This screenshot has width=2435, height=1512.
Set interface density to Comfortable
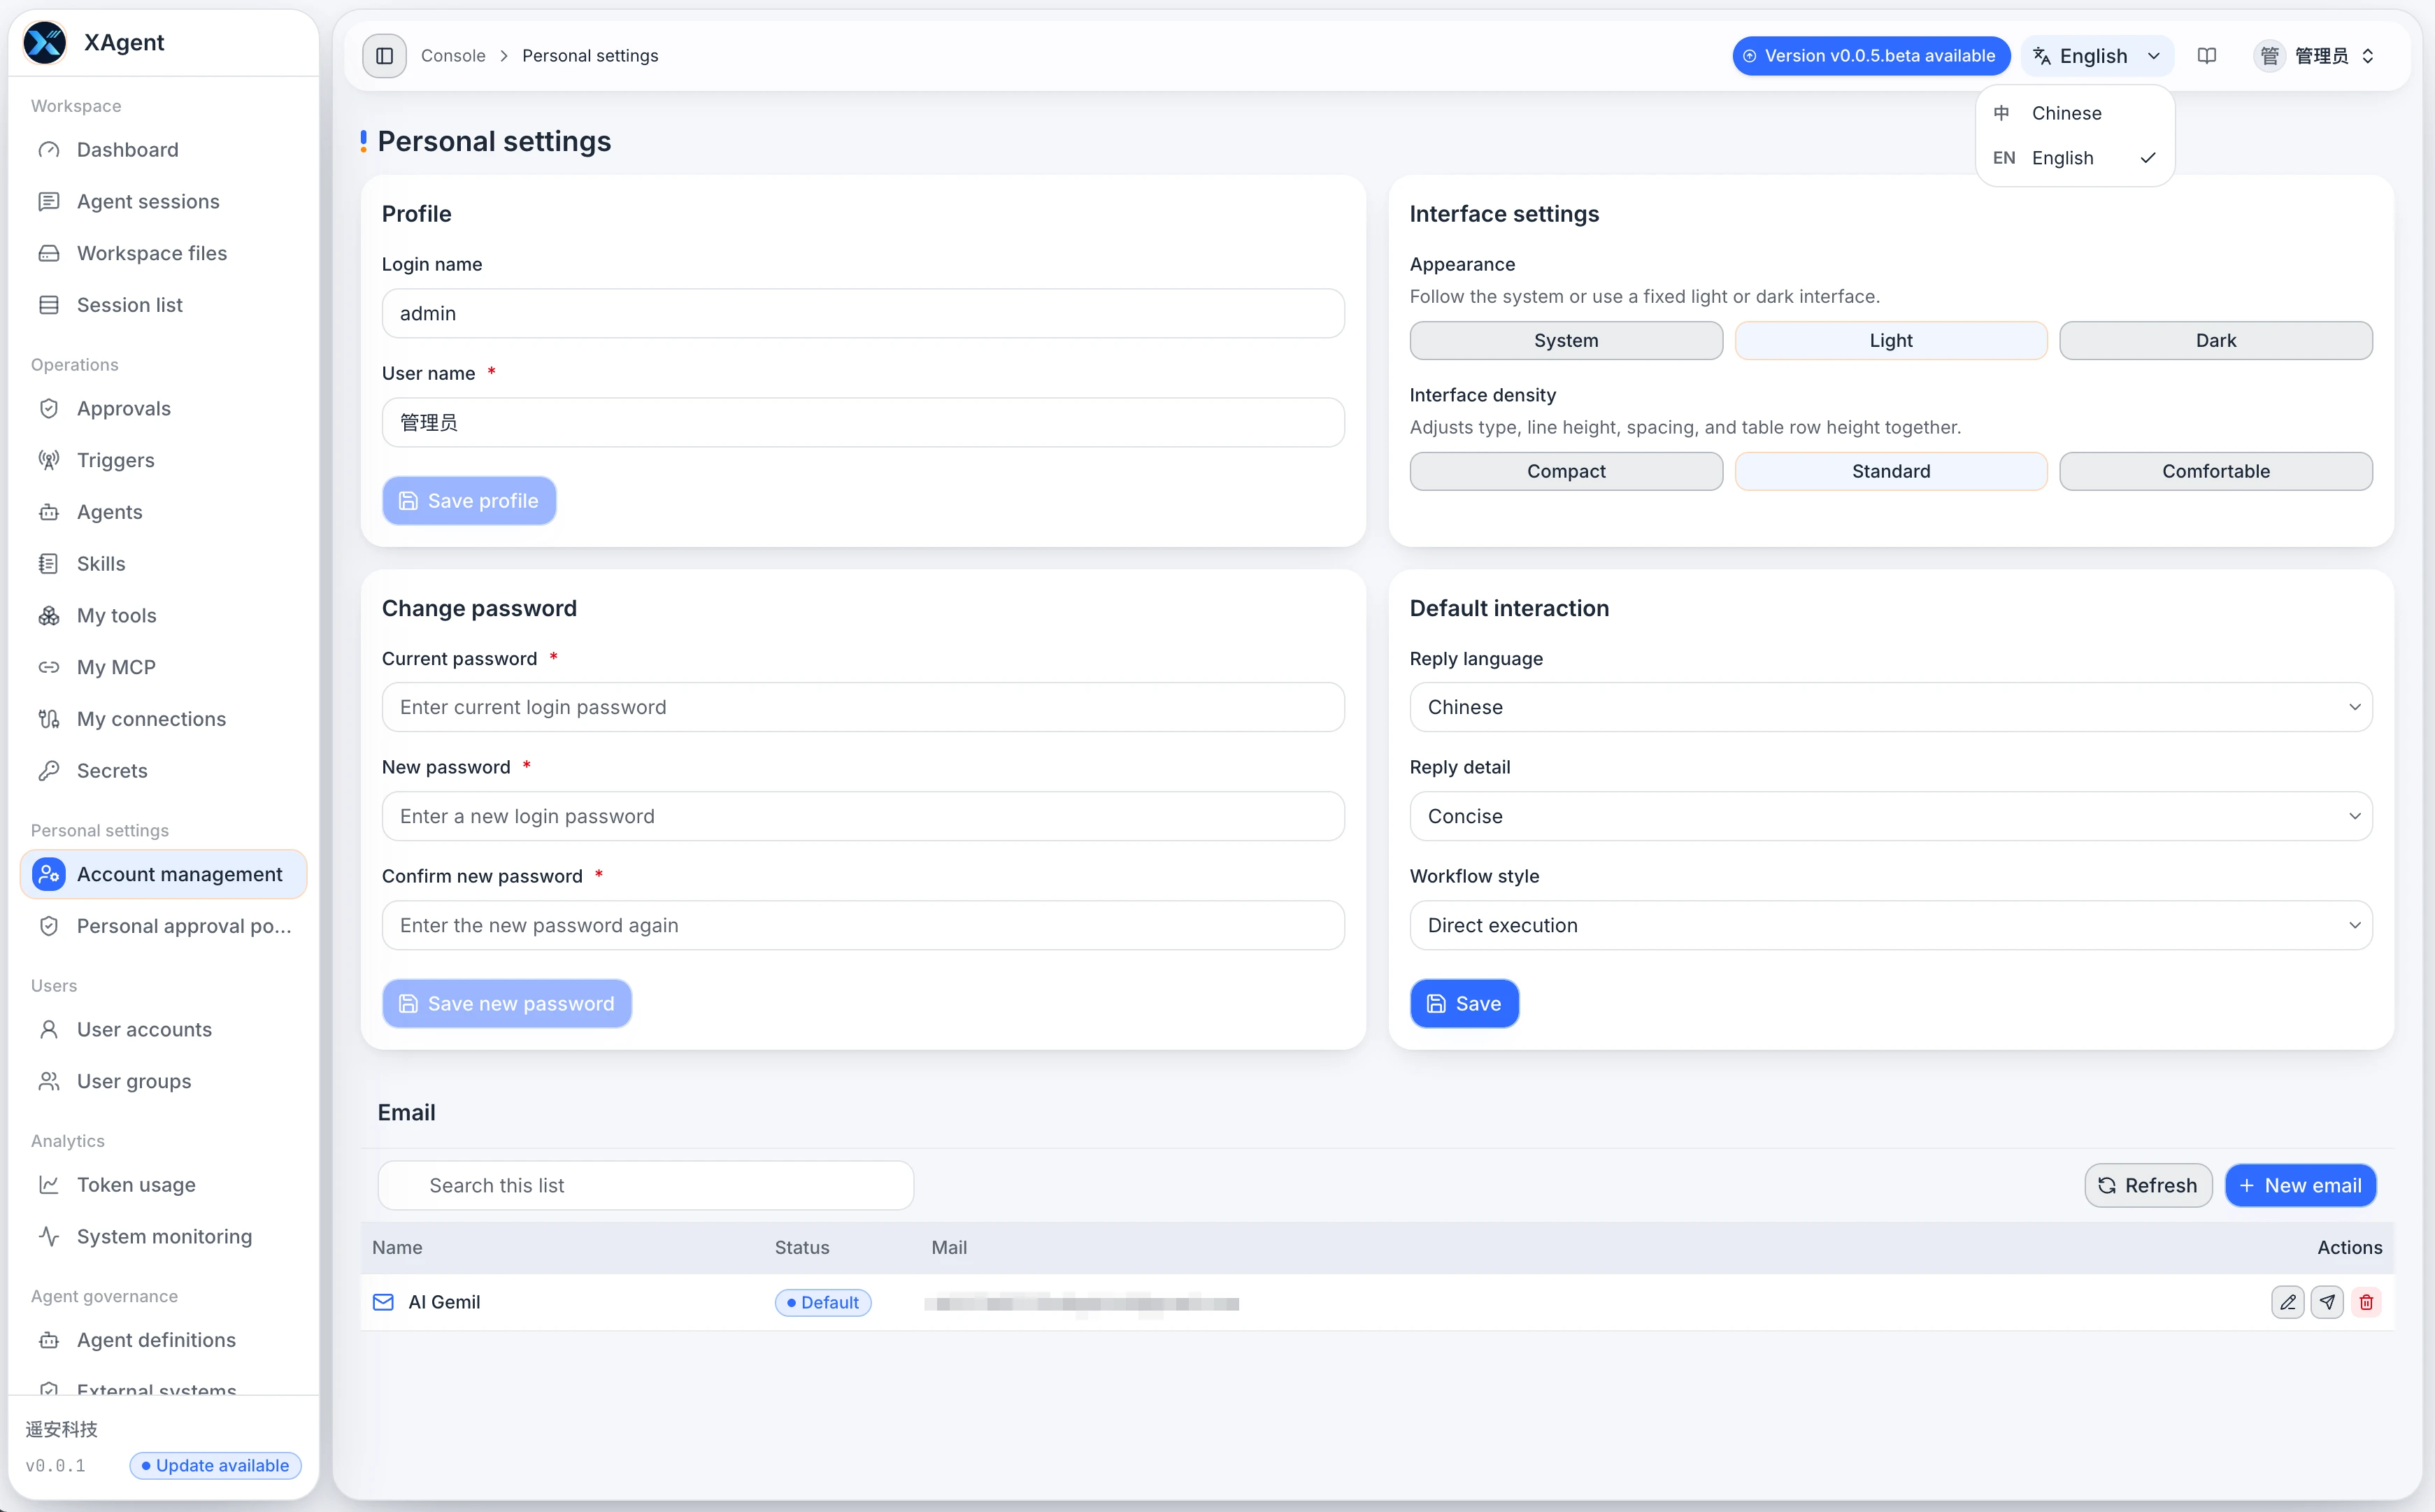pos(2215,471)
